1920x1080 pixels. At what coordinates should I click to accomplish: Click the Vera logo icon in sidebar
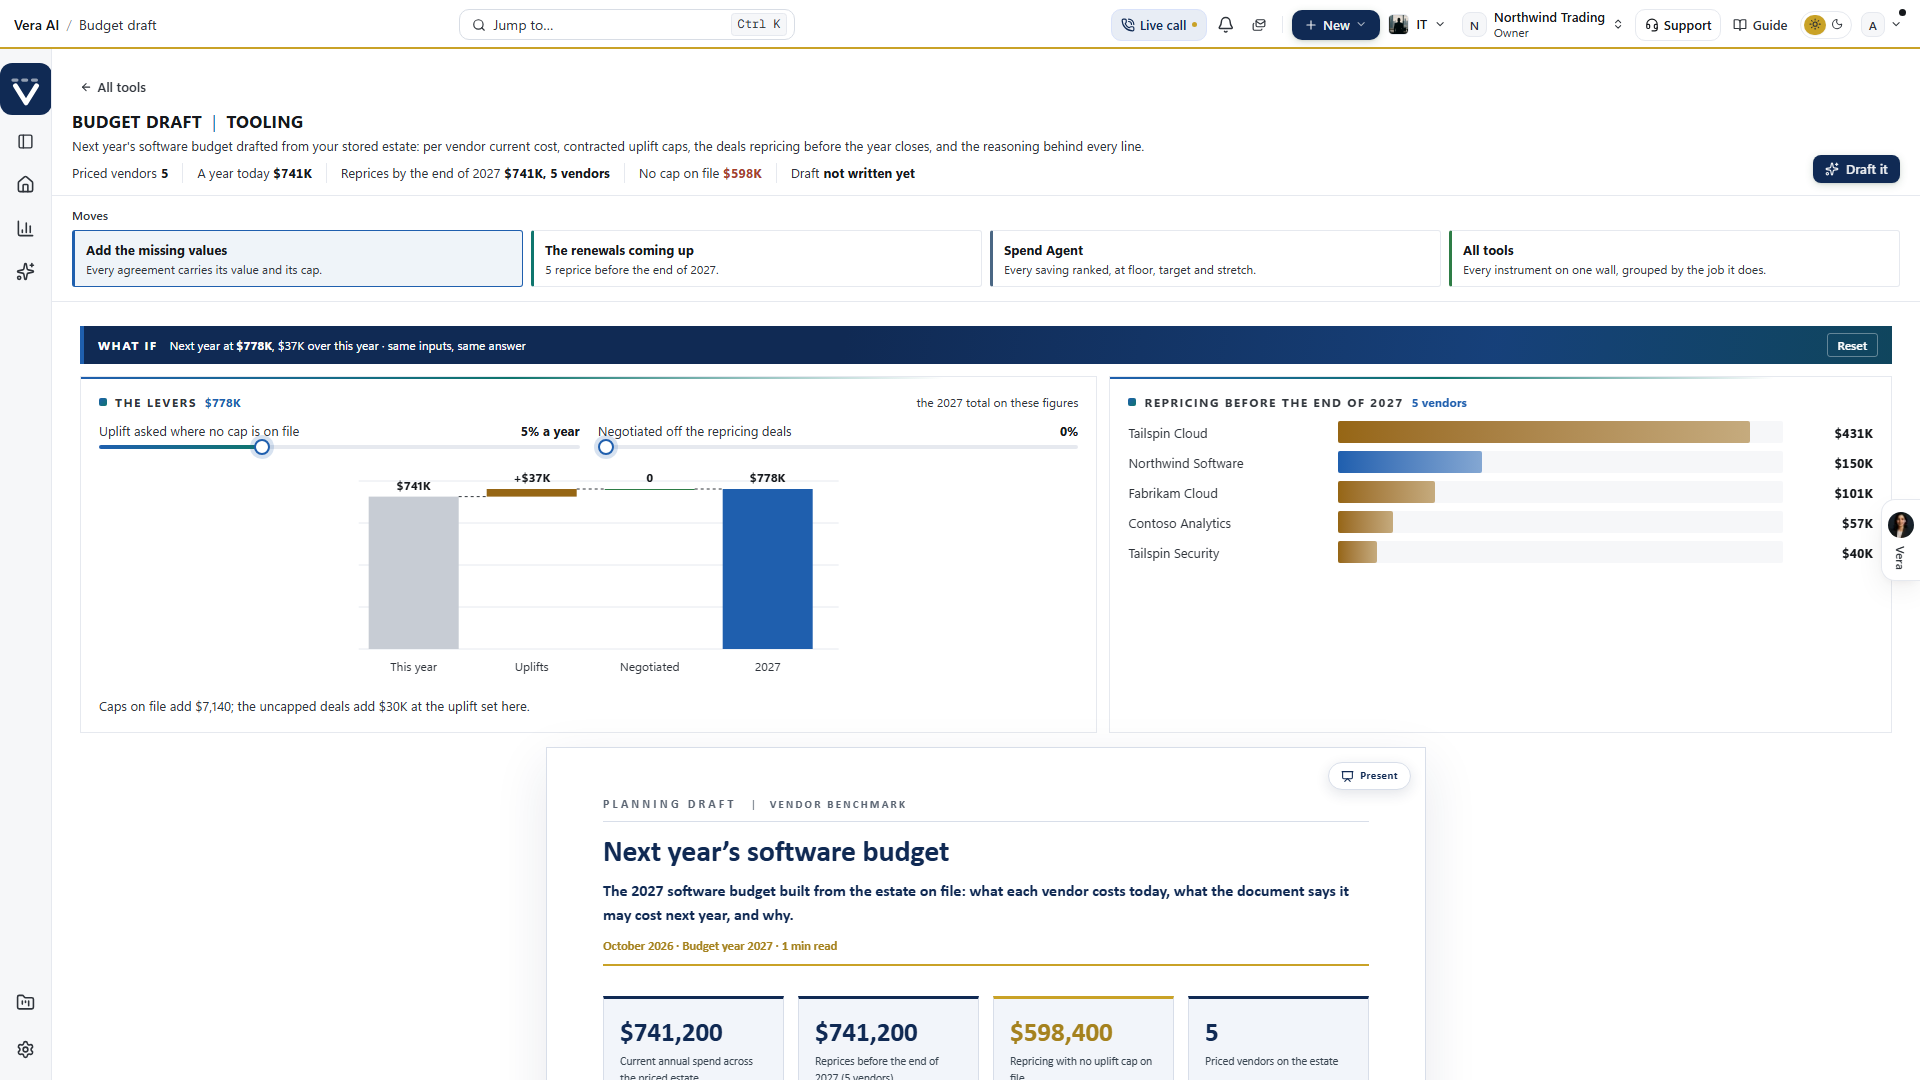(x=26, y=90)
